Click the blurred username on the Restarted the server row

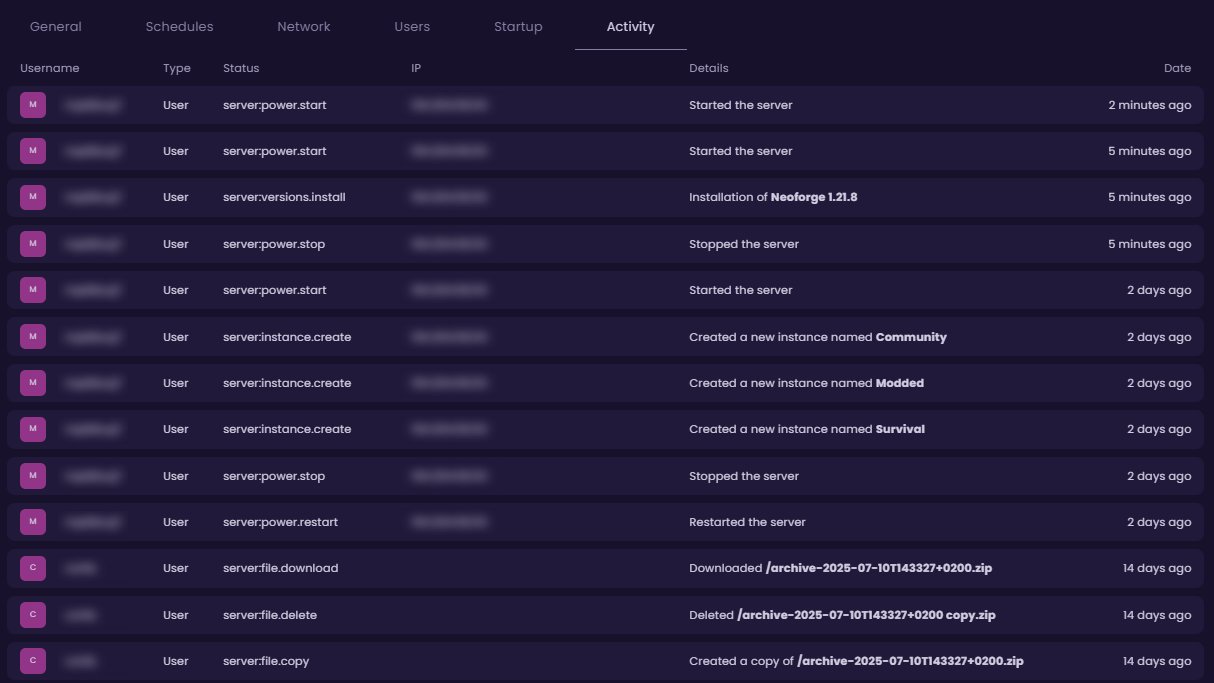[x=93, y=522]
